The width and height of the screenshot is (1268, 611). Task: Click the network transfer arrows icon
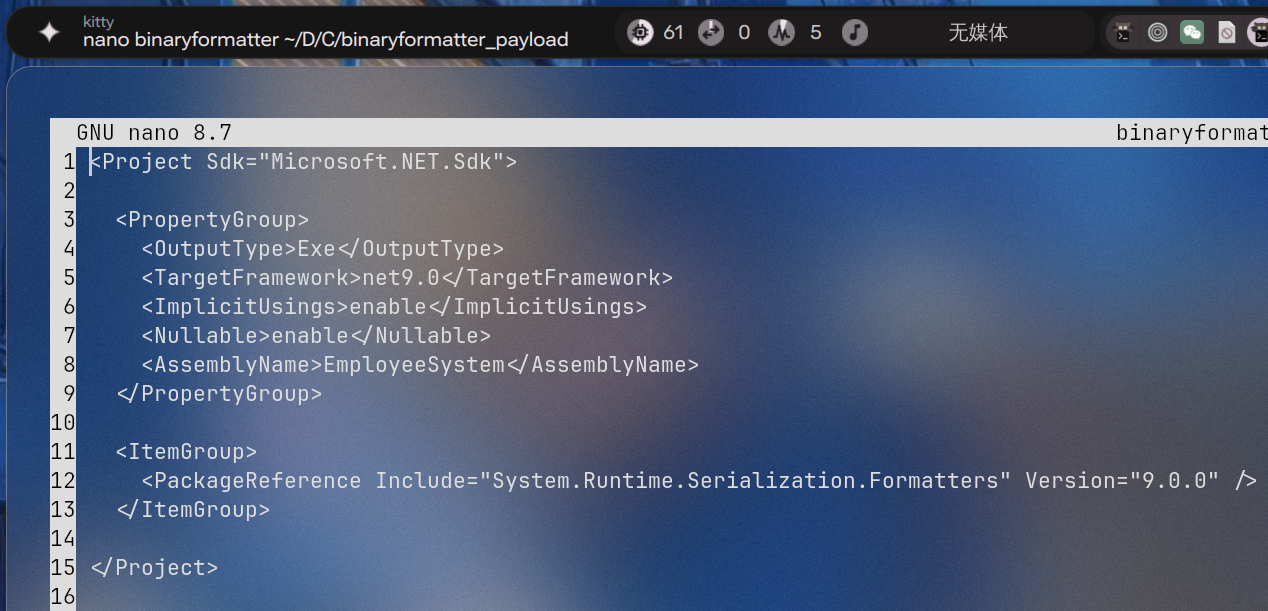(711, 33)
